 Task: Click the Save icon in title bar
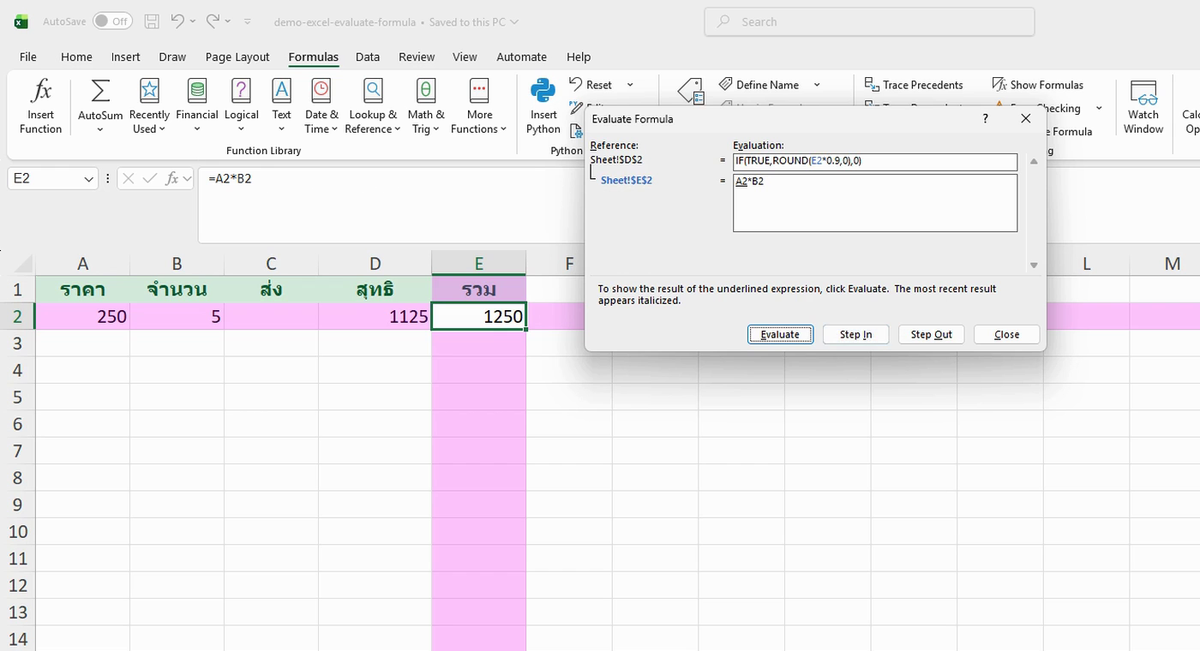[x=152, y=21]
